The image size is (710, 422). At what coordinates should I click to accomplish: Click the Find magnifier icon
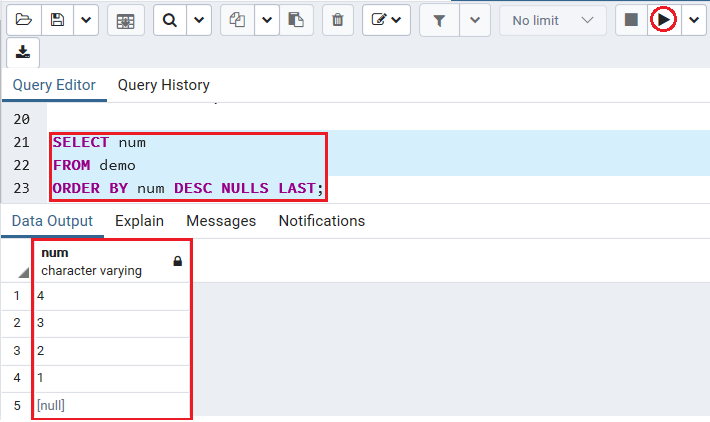click(170, 20)
